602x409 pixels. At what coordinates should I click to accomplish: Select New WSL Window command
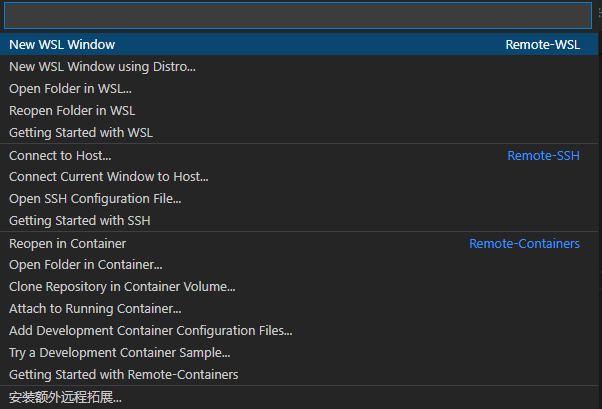point(62,45)
